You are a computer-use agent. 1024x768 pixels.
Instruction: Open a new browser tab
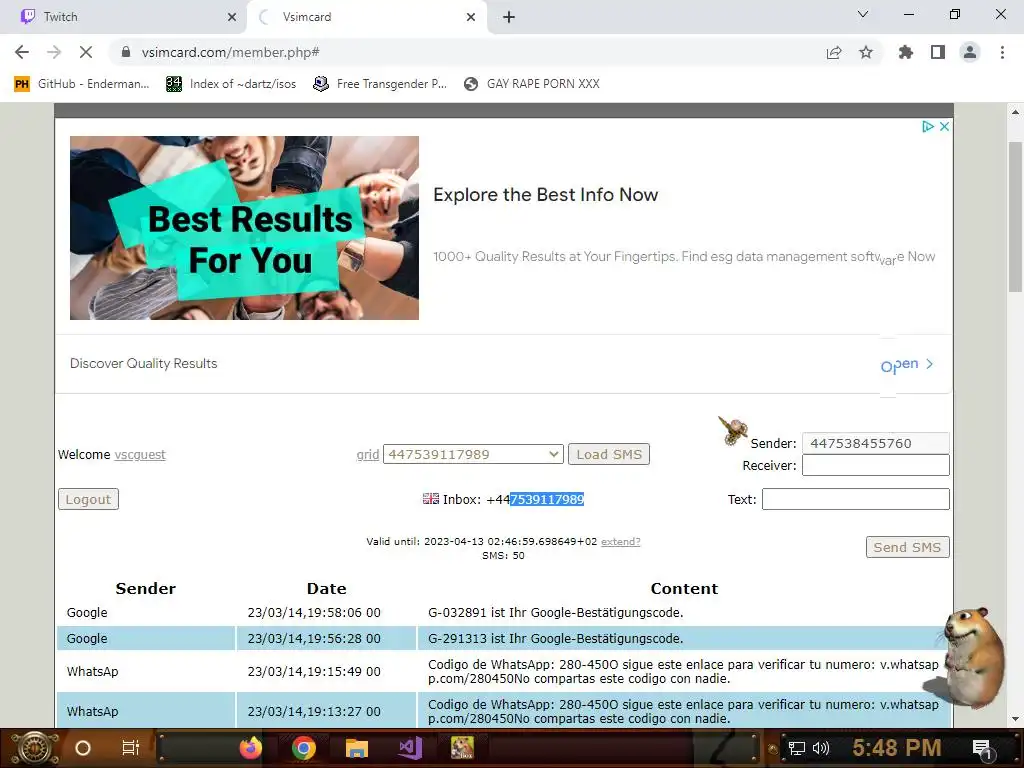tap(509, 17)
